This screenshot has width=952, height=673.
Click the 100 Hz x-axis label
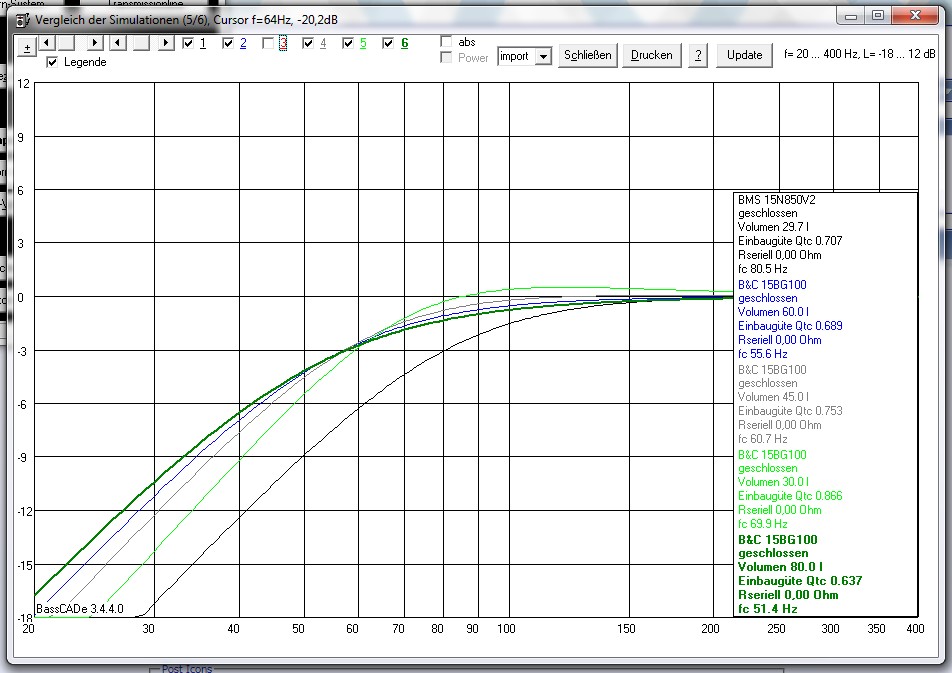tap(506, 629)
